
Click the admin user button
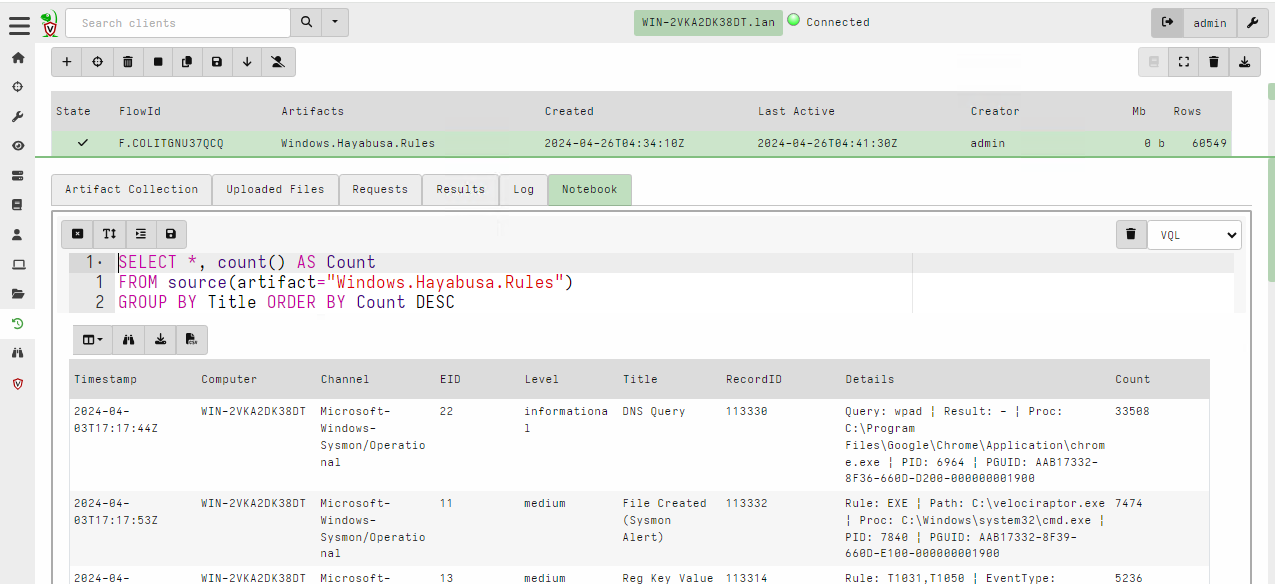pyautogui.click(x=1210, y=22)
